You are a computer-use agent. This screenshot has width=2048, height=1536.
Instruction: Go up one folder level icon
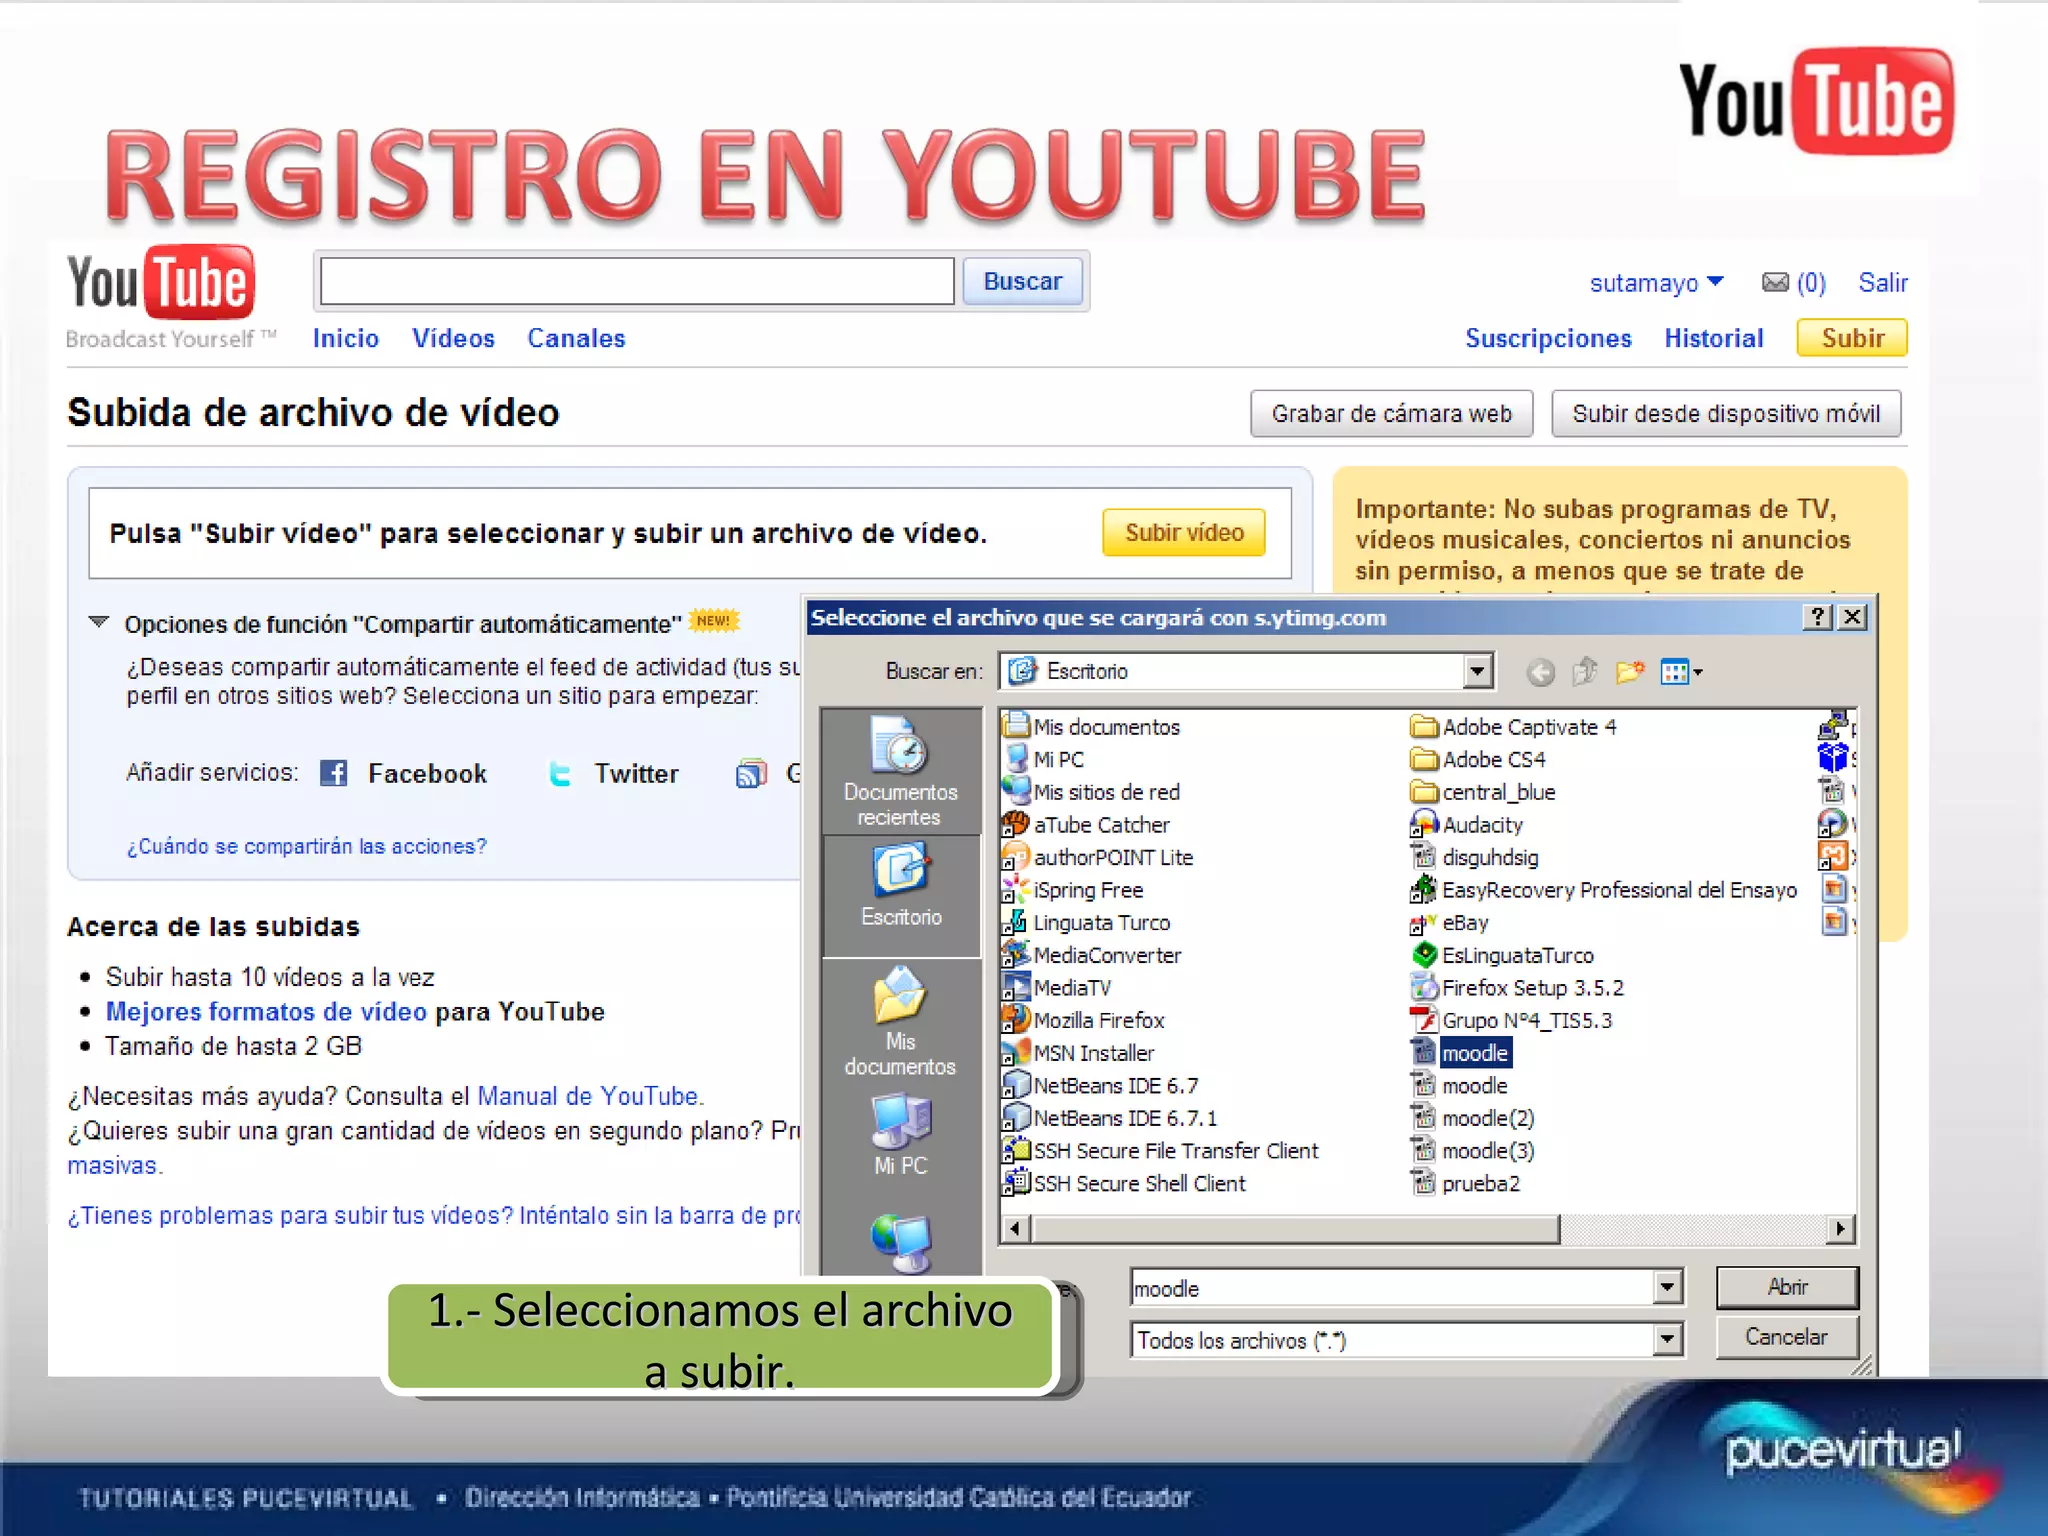click(x=1585, y=671)
